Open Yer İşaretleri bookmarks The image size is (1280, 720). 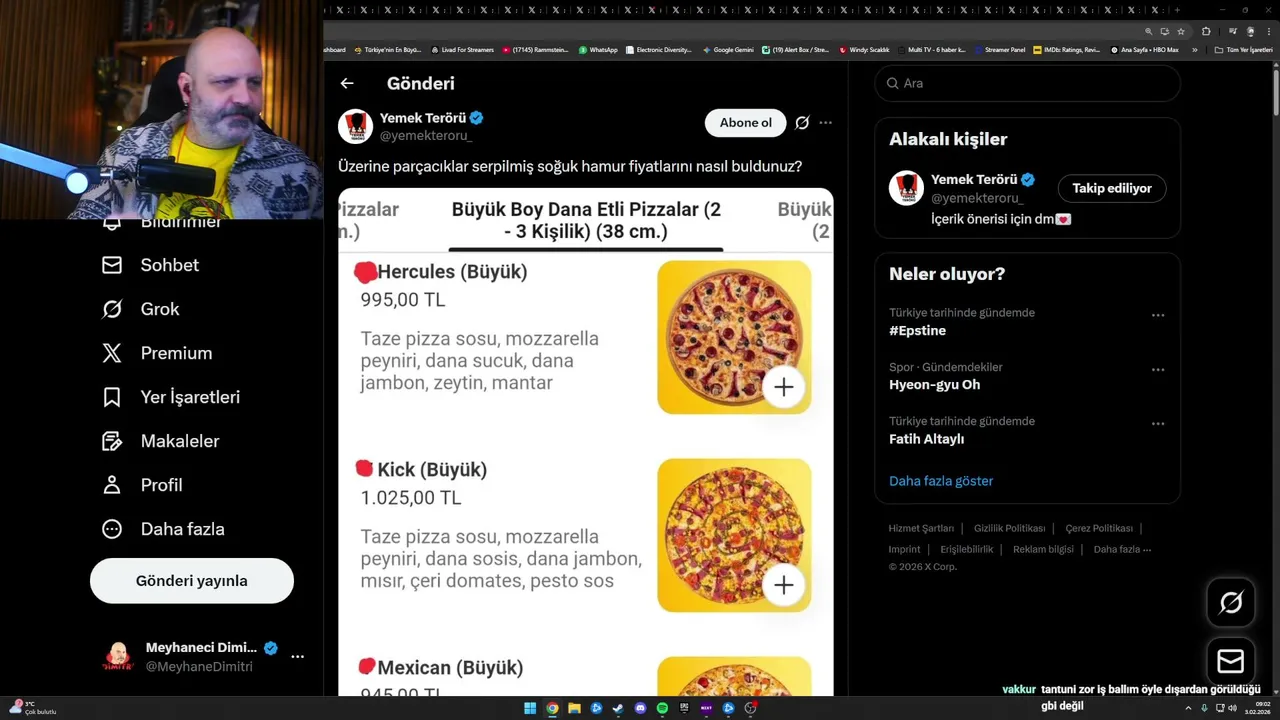[x=171, y=397]
